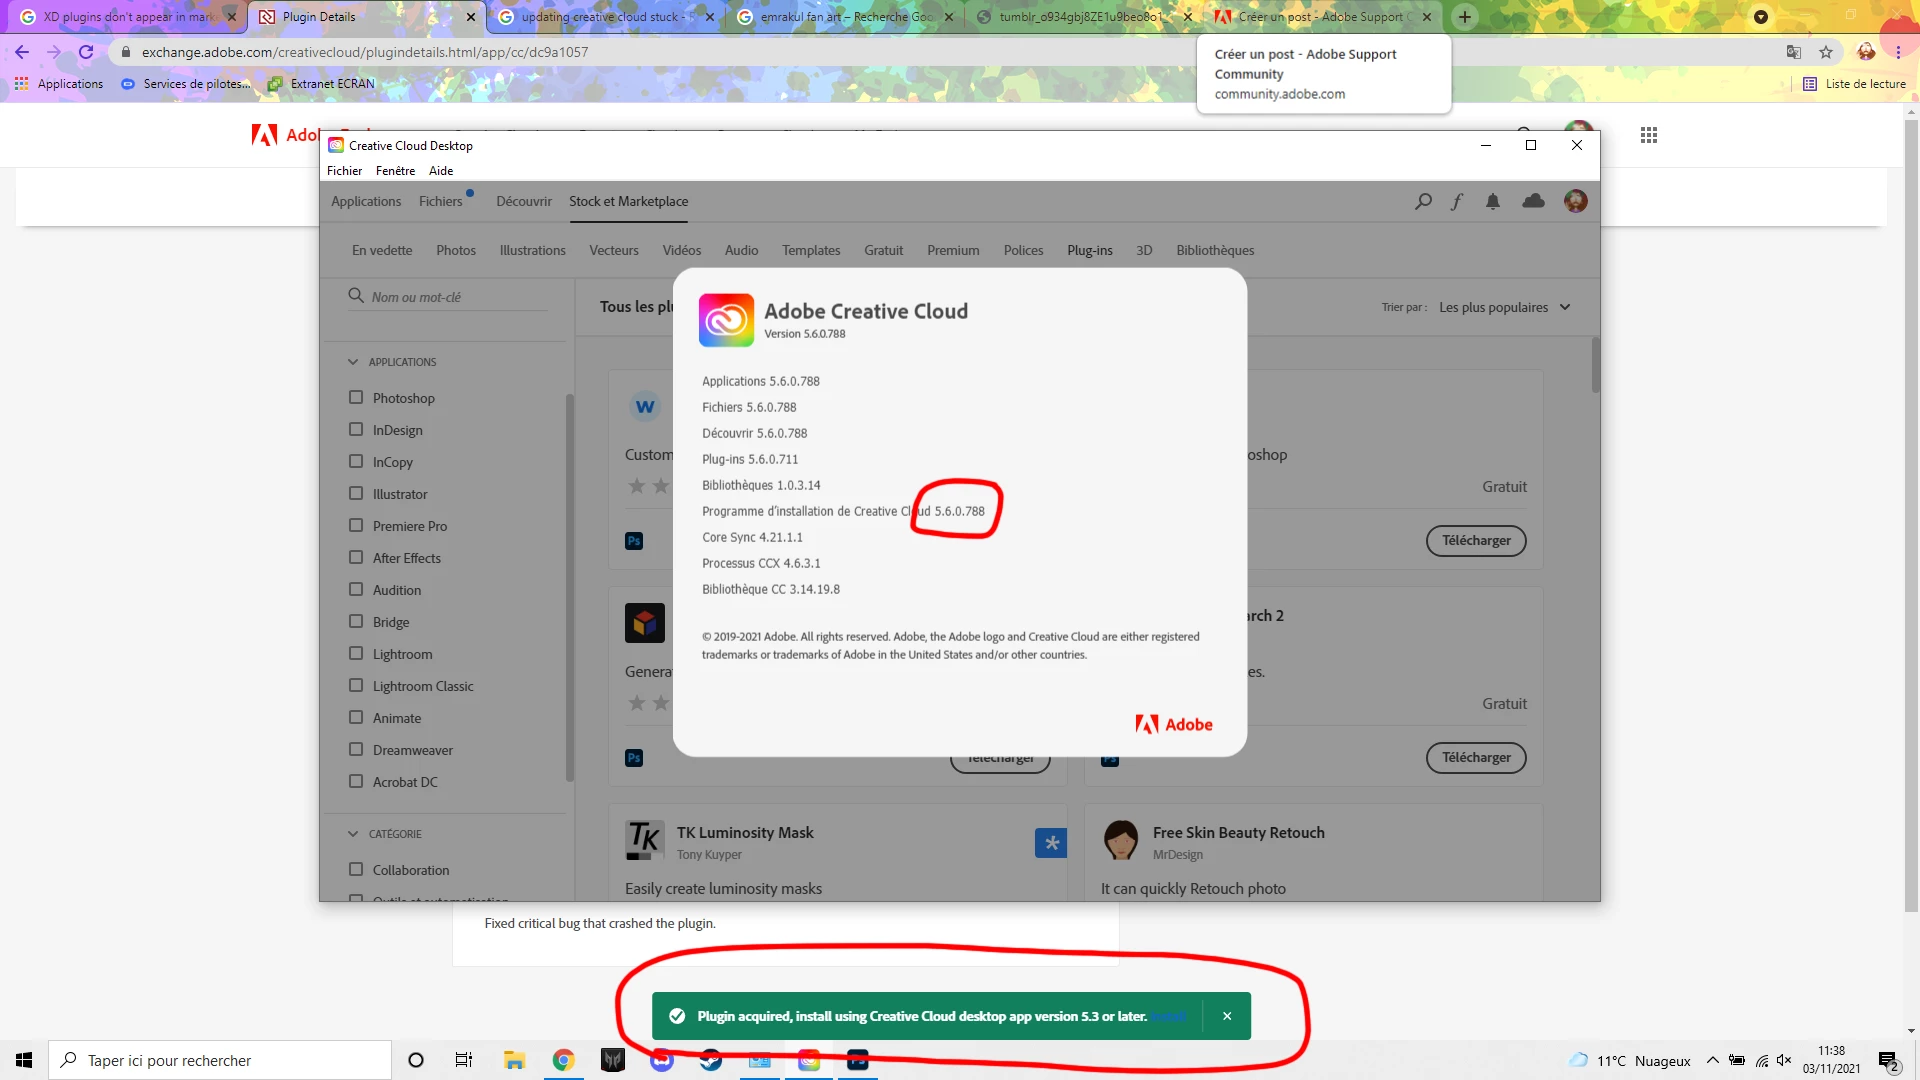Switch to the Découvrir tab

pos(523,202)
